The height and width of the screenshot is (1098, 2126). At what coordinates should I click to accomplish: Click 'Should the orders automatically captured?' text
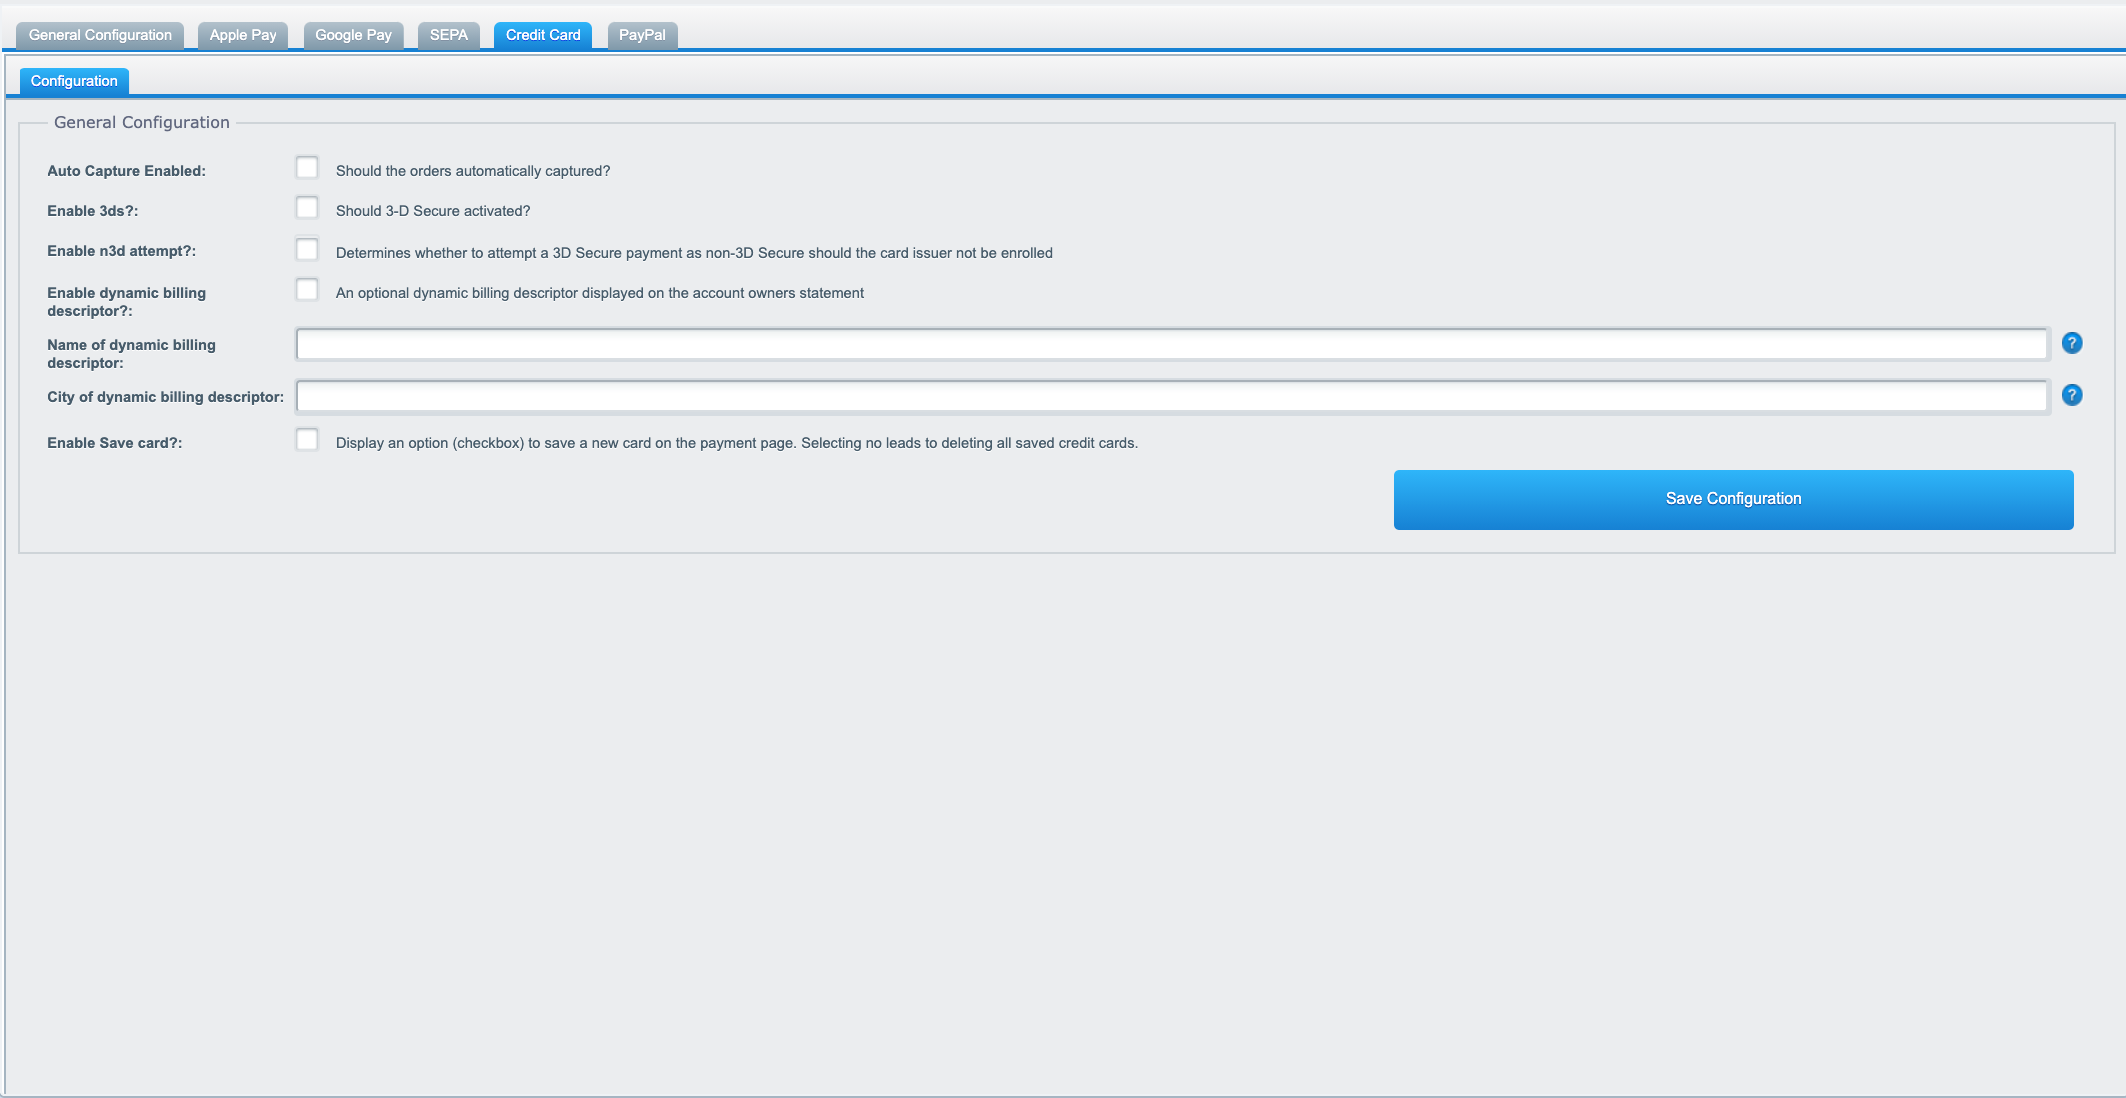click(473, 171)
